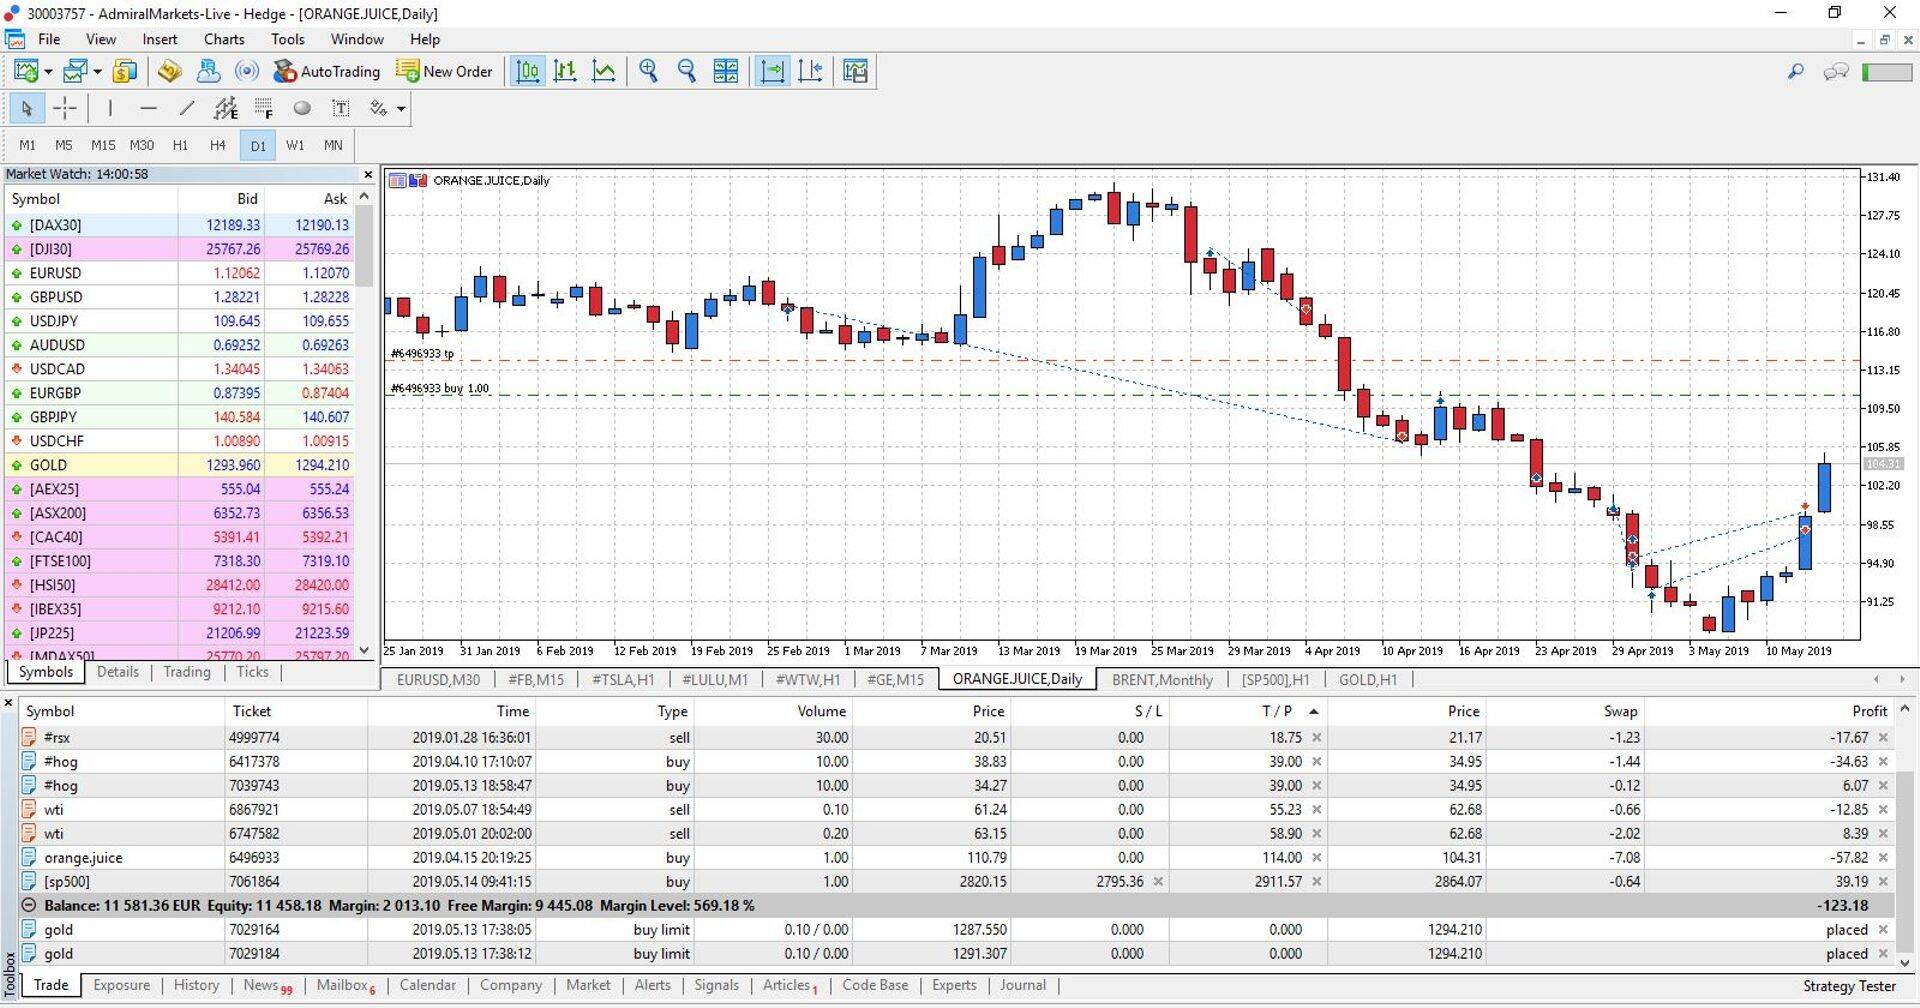Toggle chart Auto Scroll to latest bar
The width and height of the screenshot is (1920, 1008).
(772, 71)
